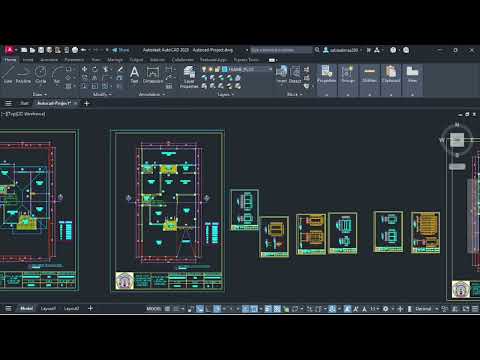
Task: Switch to the Start file tab
Action: 24,103
